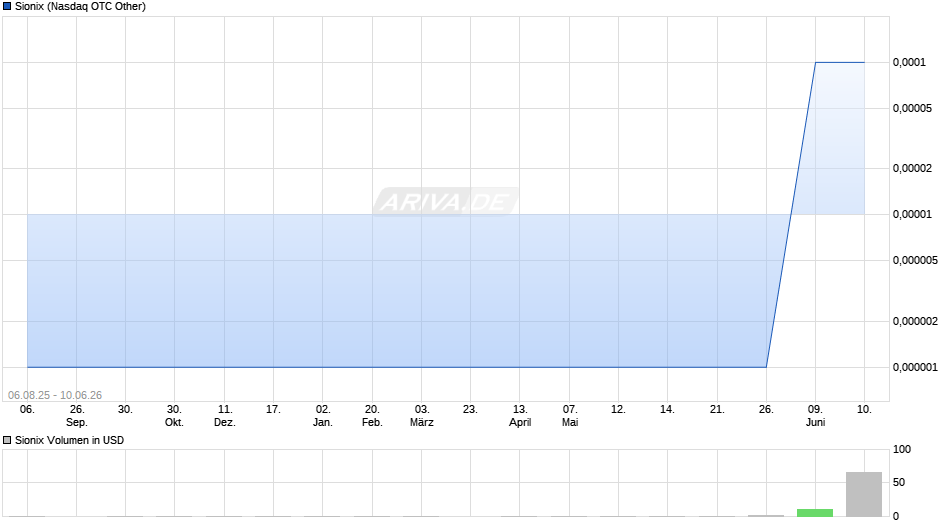940x526 pixels.
Task: Click the '20. Feb.' x-axis label
Action: [372, 416]
